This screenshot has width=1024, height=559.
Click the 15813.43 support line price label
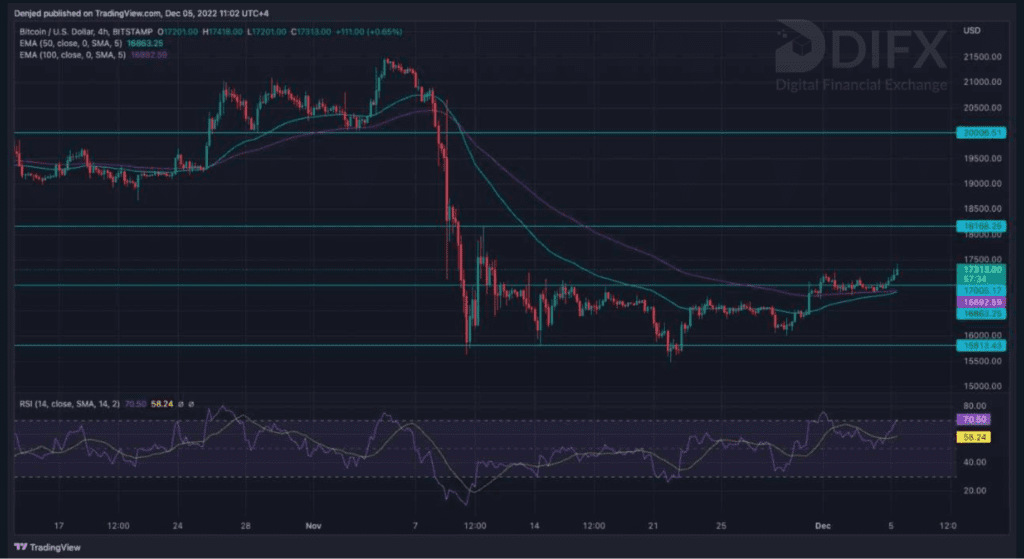click(x=981, y=345)
